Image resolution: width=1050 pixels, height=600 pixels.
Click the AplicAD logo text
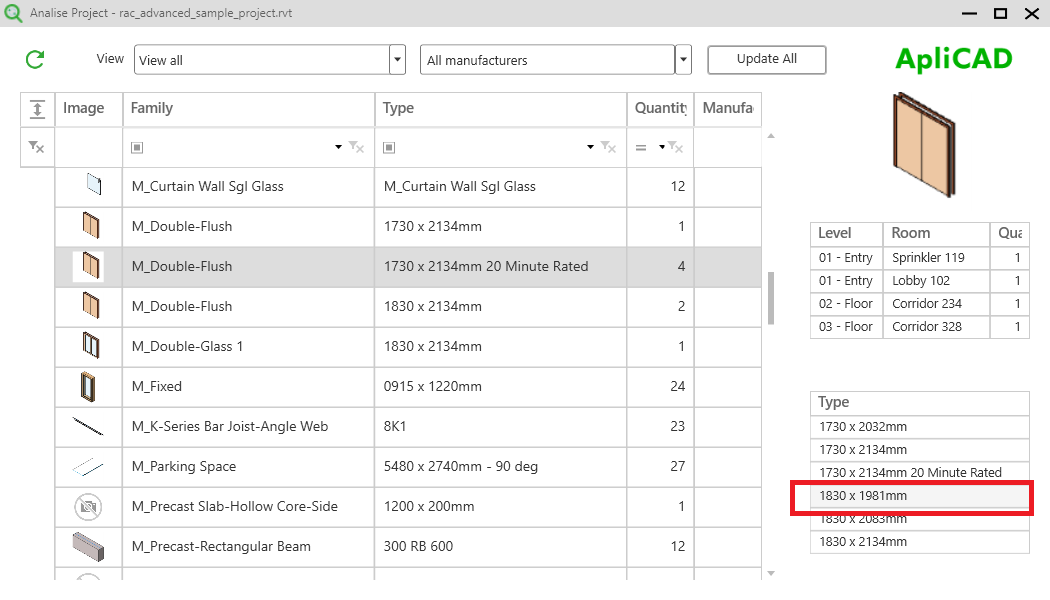[952, 59]
